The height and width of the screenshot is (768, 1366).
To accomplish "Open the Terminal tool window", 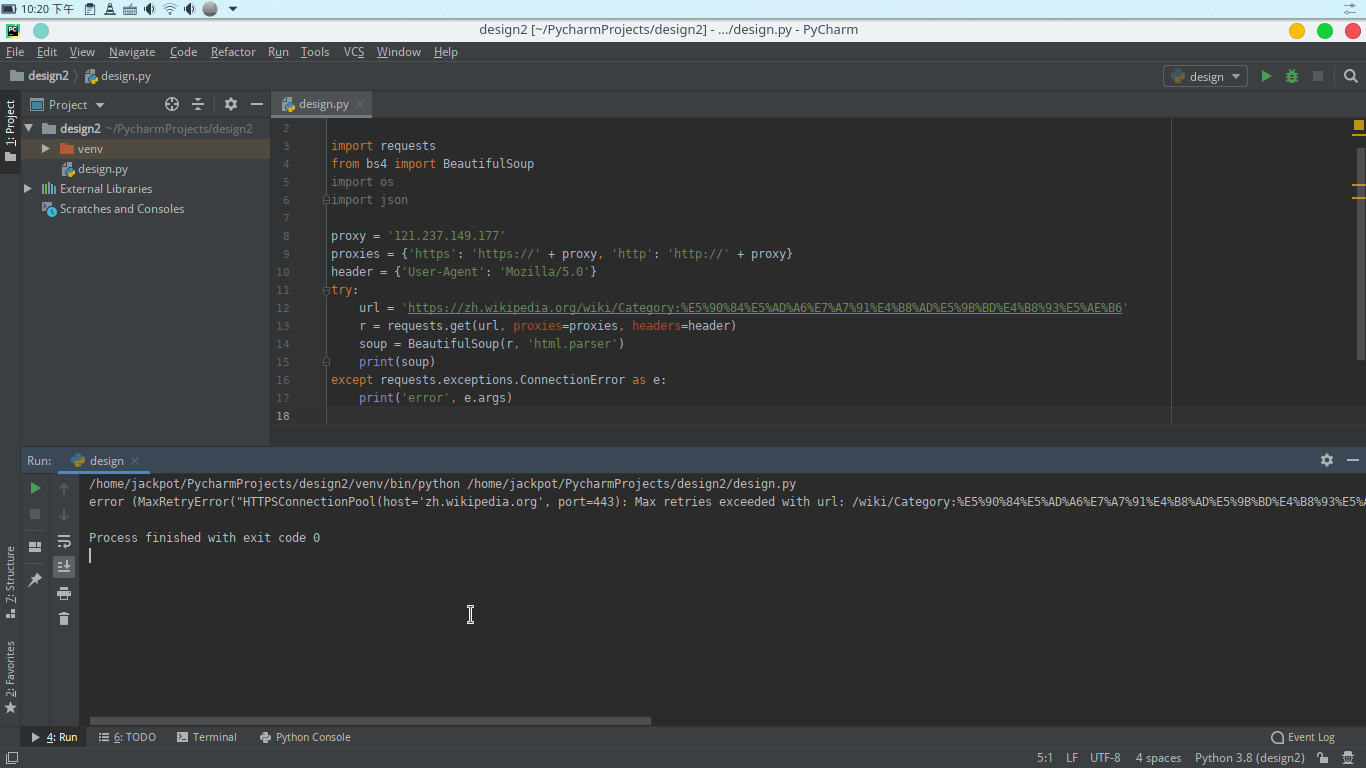I will (x=207, y=737).
